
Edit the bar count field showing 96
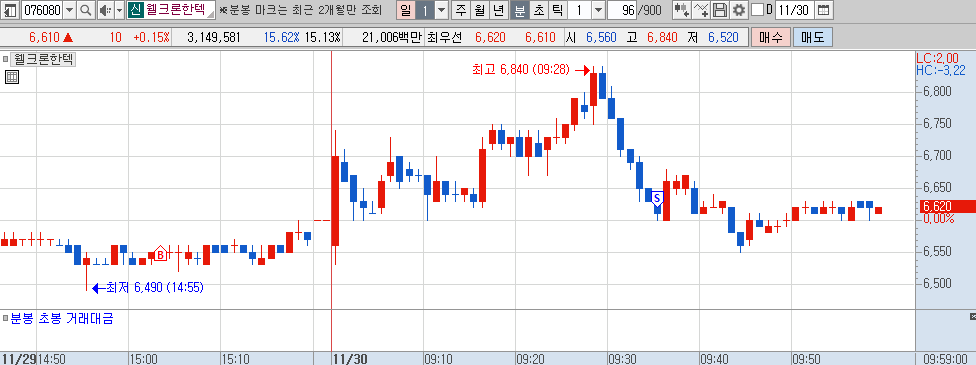pyautogui.click(x=622, y=10)
